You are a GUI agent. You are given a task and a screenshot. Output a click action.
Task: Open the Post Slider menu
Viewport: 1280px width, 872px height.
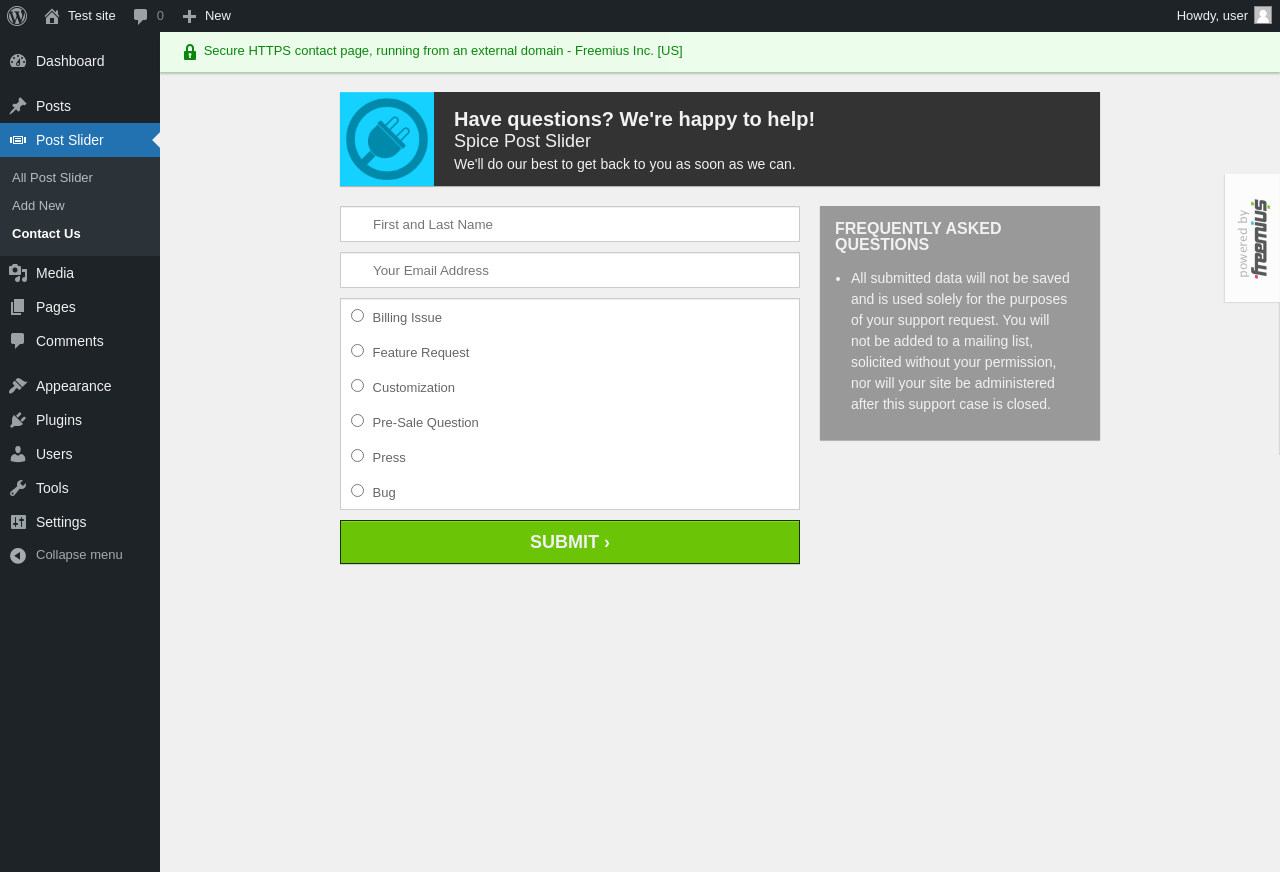[80, 140]
